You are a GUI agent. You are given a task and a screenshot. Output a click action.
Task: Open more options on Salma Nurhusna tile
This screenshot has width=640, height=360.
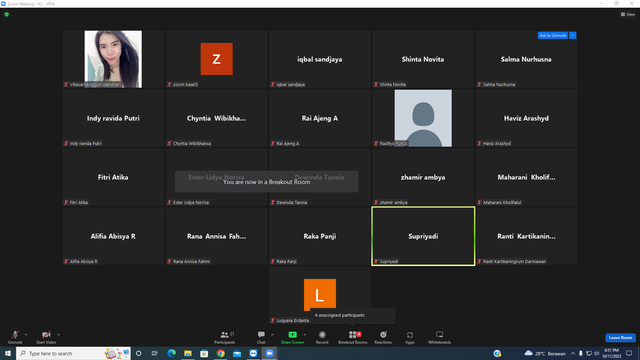pos(573,36)
